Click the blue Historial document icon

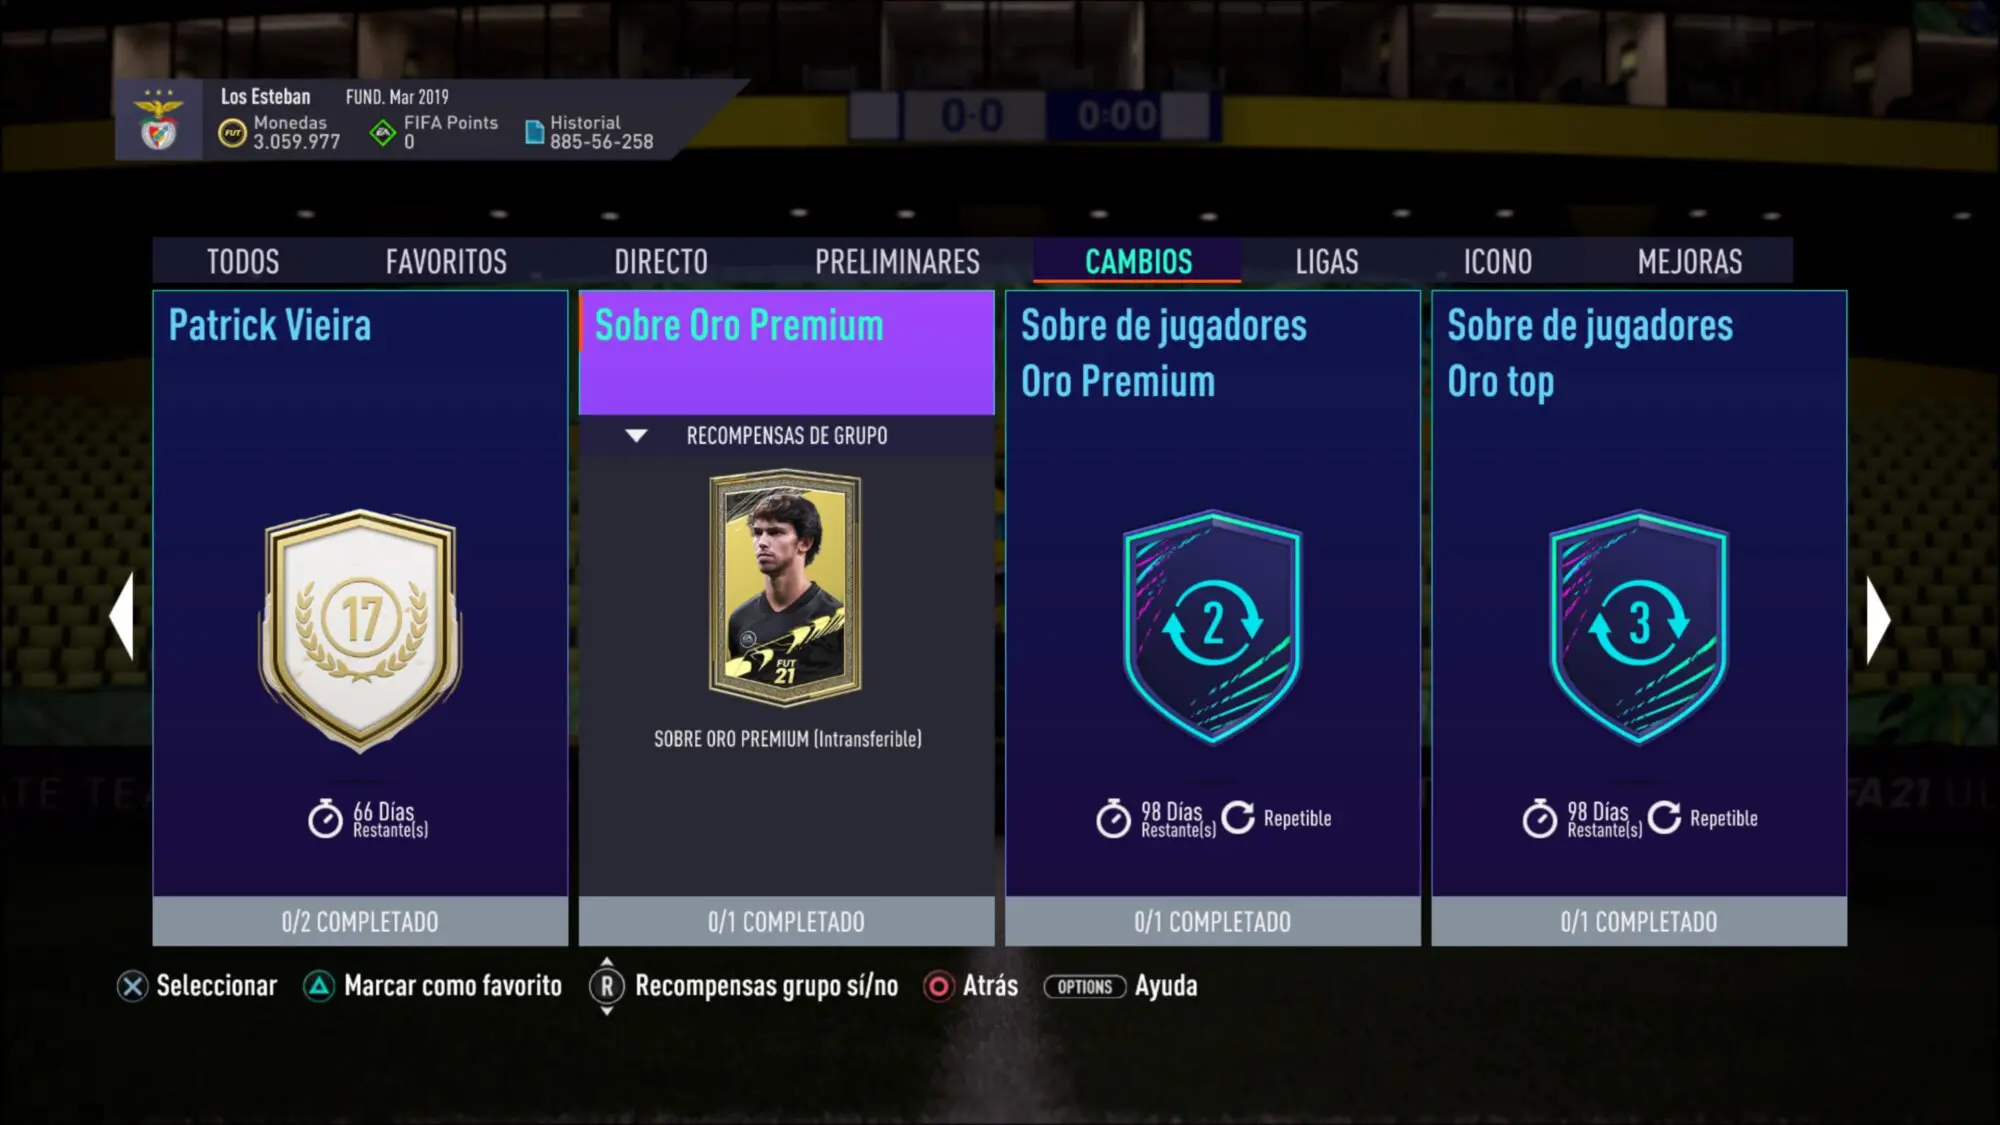click(x=535, y=132)
